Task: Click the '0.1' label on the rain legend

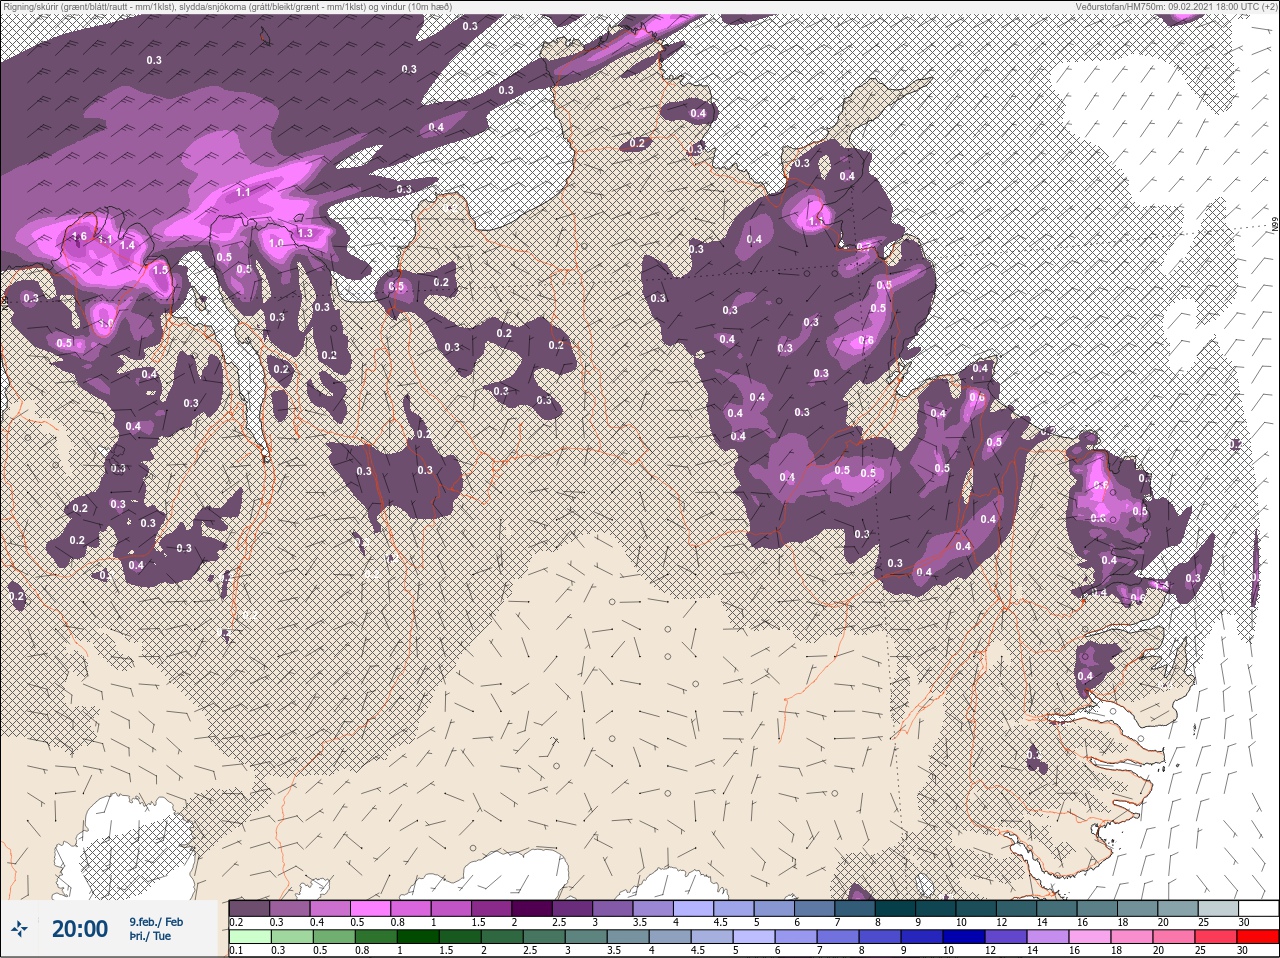Action: 236,951
